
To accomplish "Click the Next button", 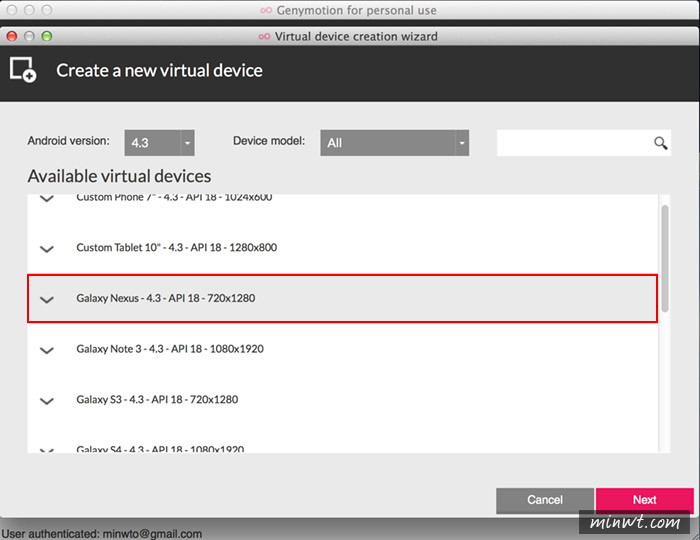I will pos(644,500).
